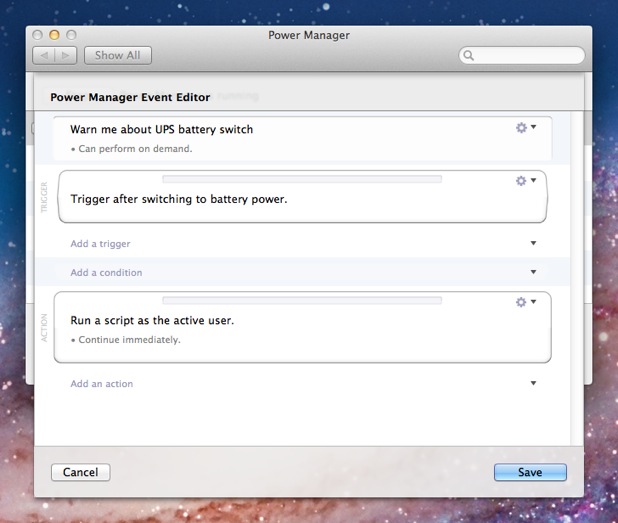Focus the toolbar search field
The image size is (618, 523).
coord(522,55)
